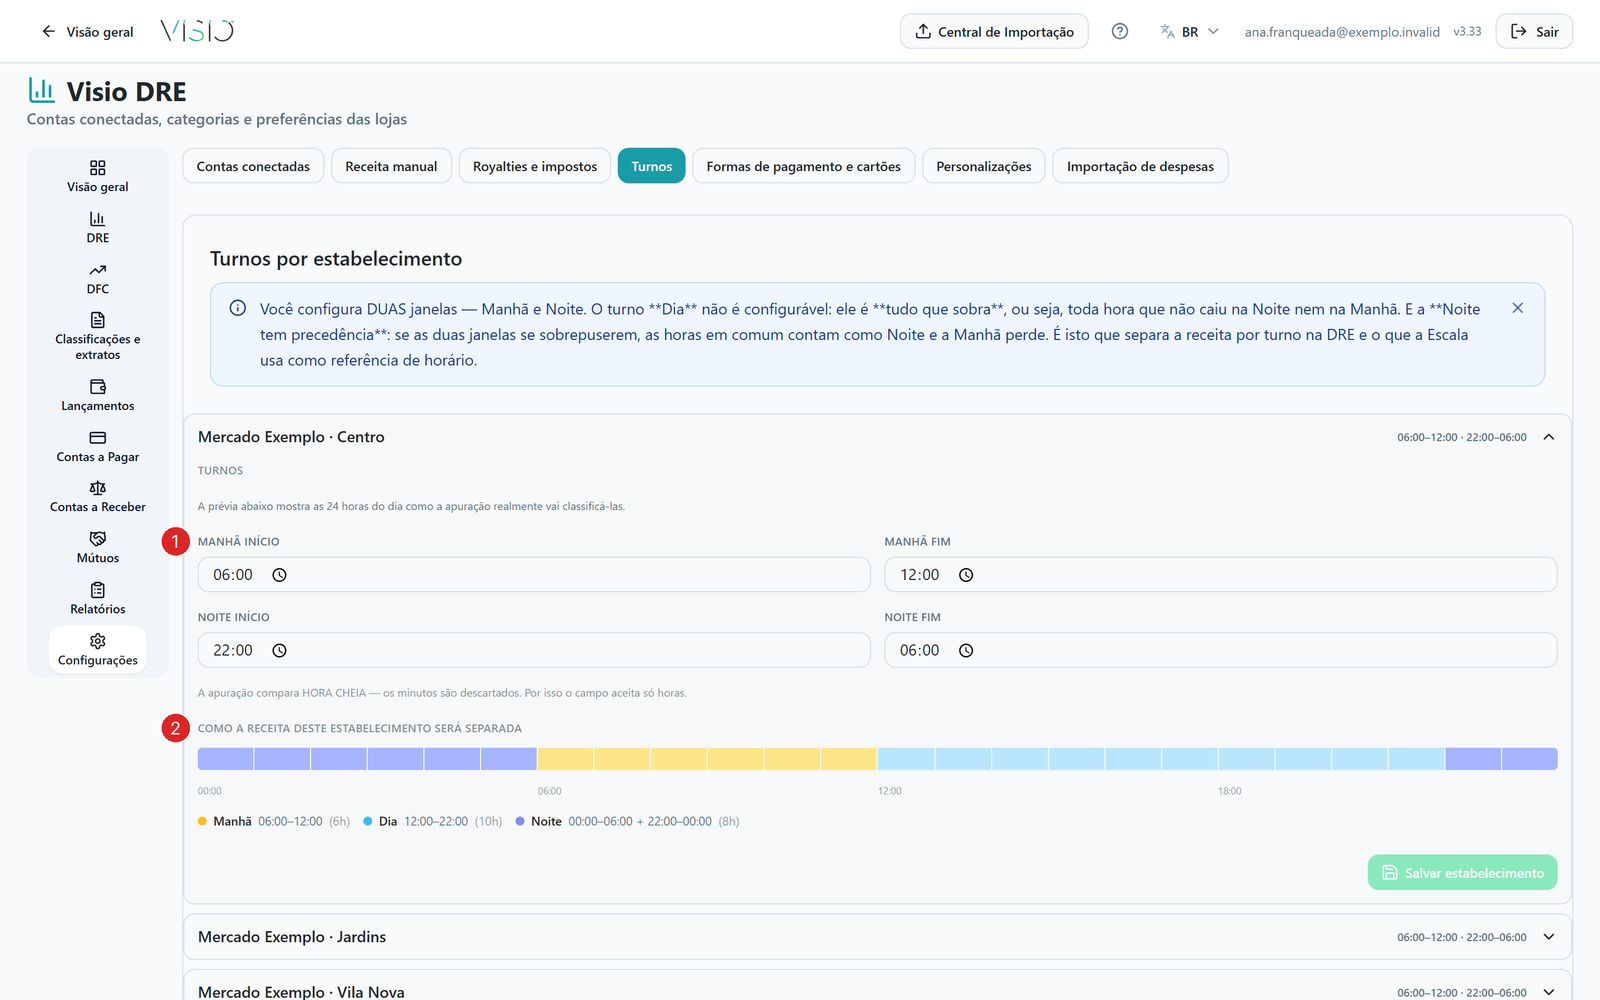Screen dimensions: 1600x1000
Task: Open the BR language dropdown
Action: [1190, 31]
